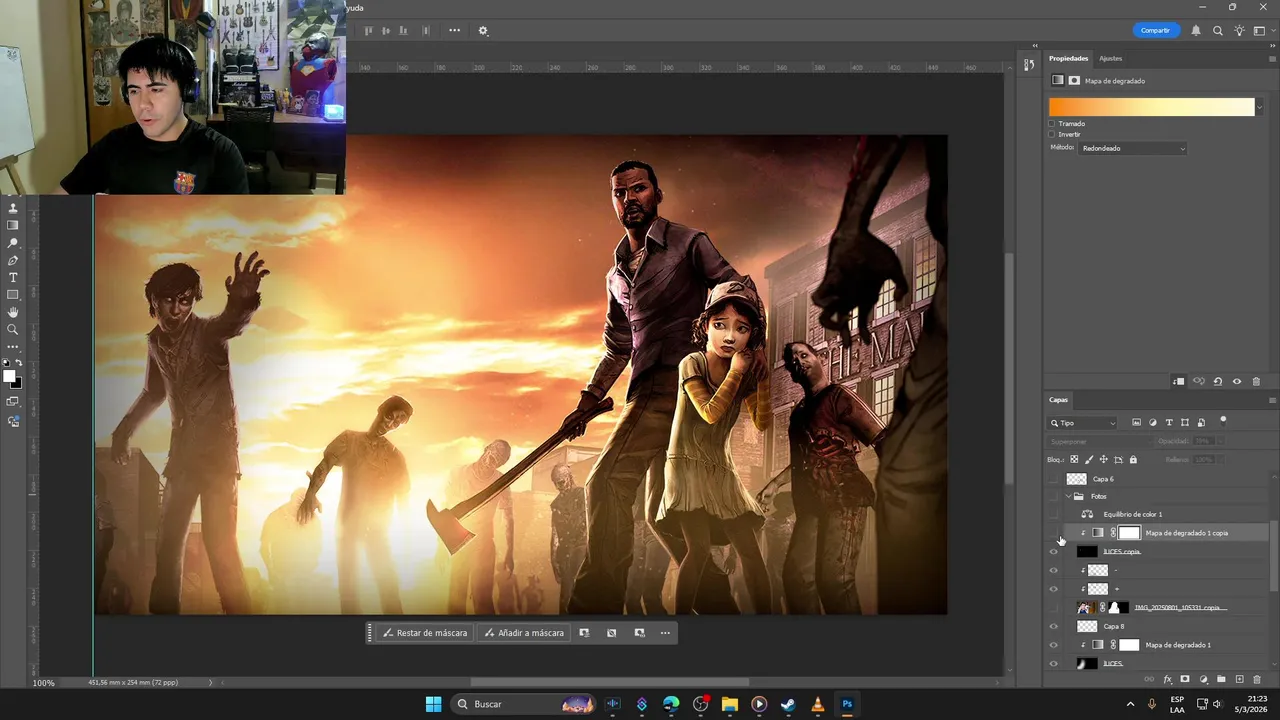The height and width of the screenshot is (720, 1280).
Task: Open the notifications bell
Action: [x=1196, y=31]
